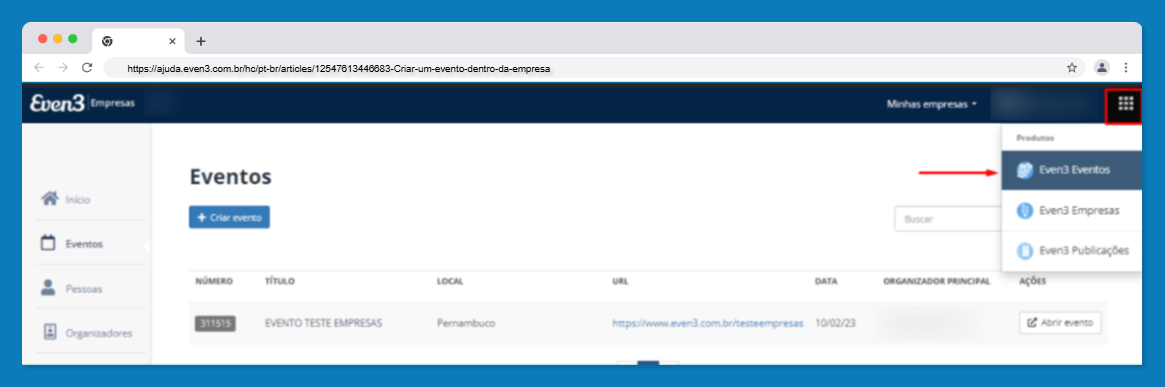
Task: Open a new browser tab
Action: tap(201, 41)
